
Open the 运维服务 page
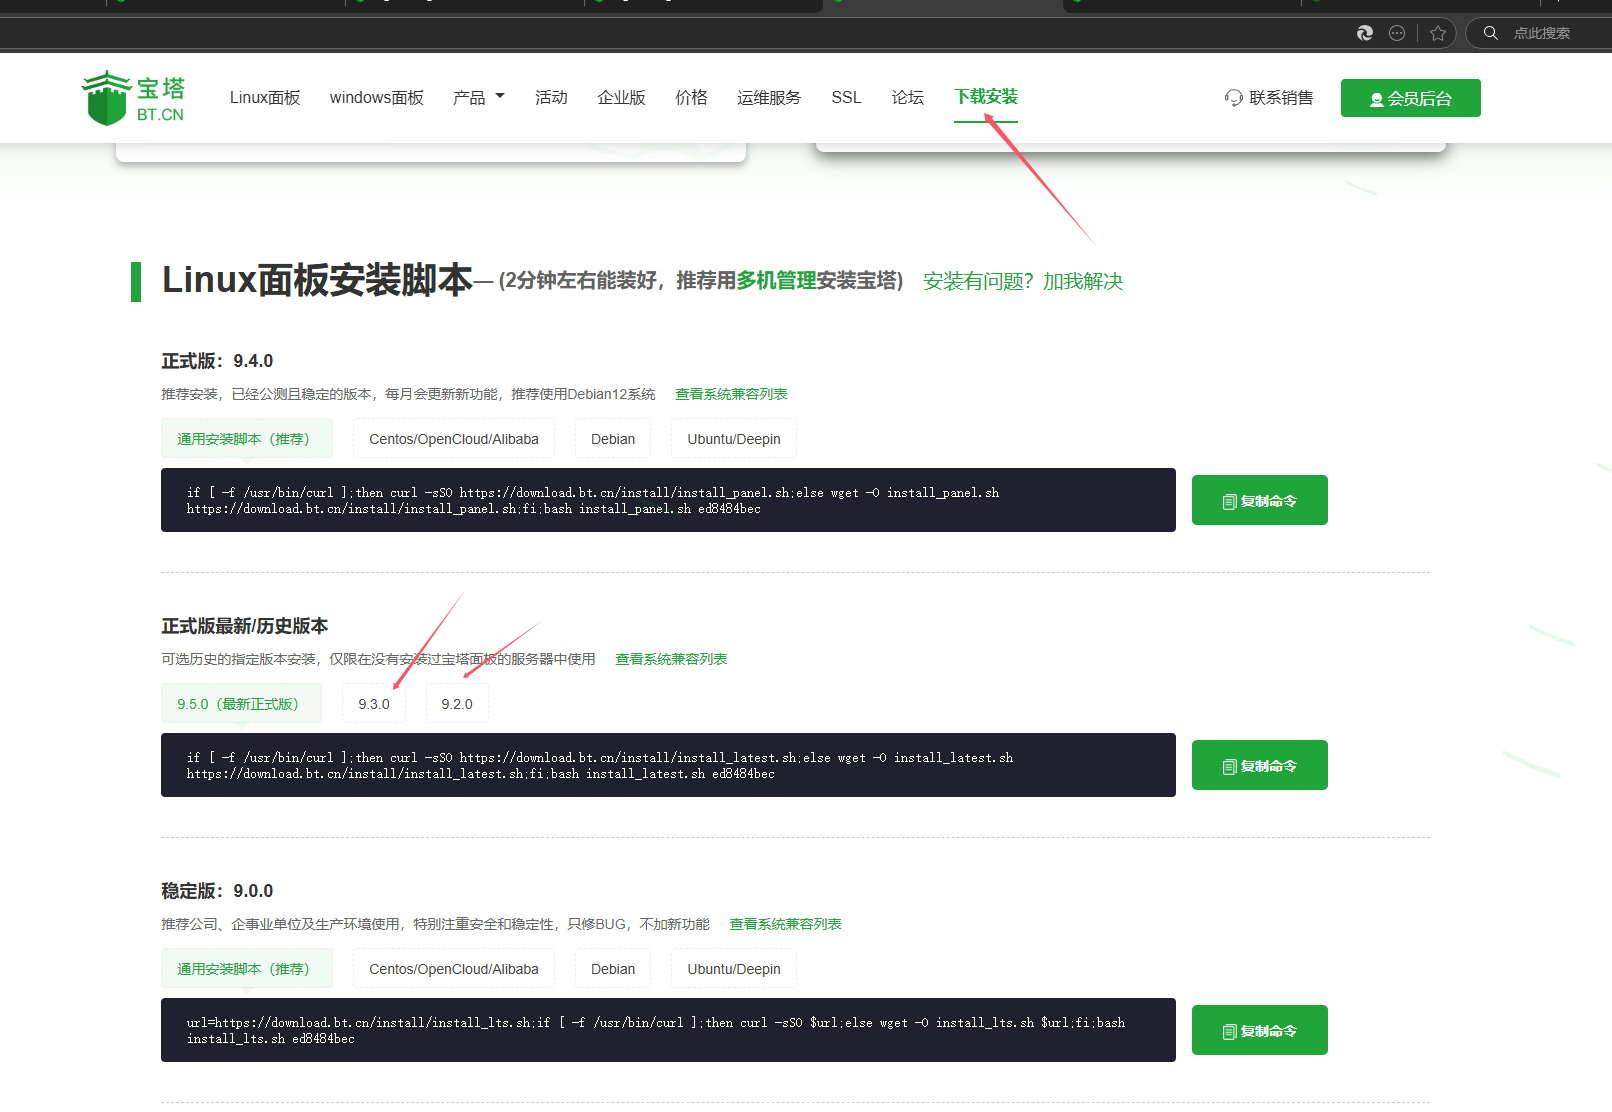pos(769,97)
